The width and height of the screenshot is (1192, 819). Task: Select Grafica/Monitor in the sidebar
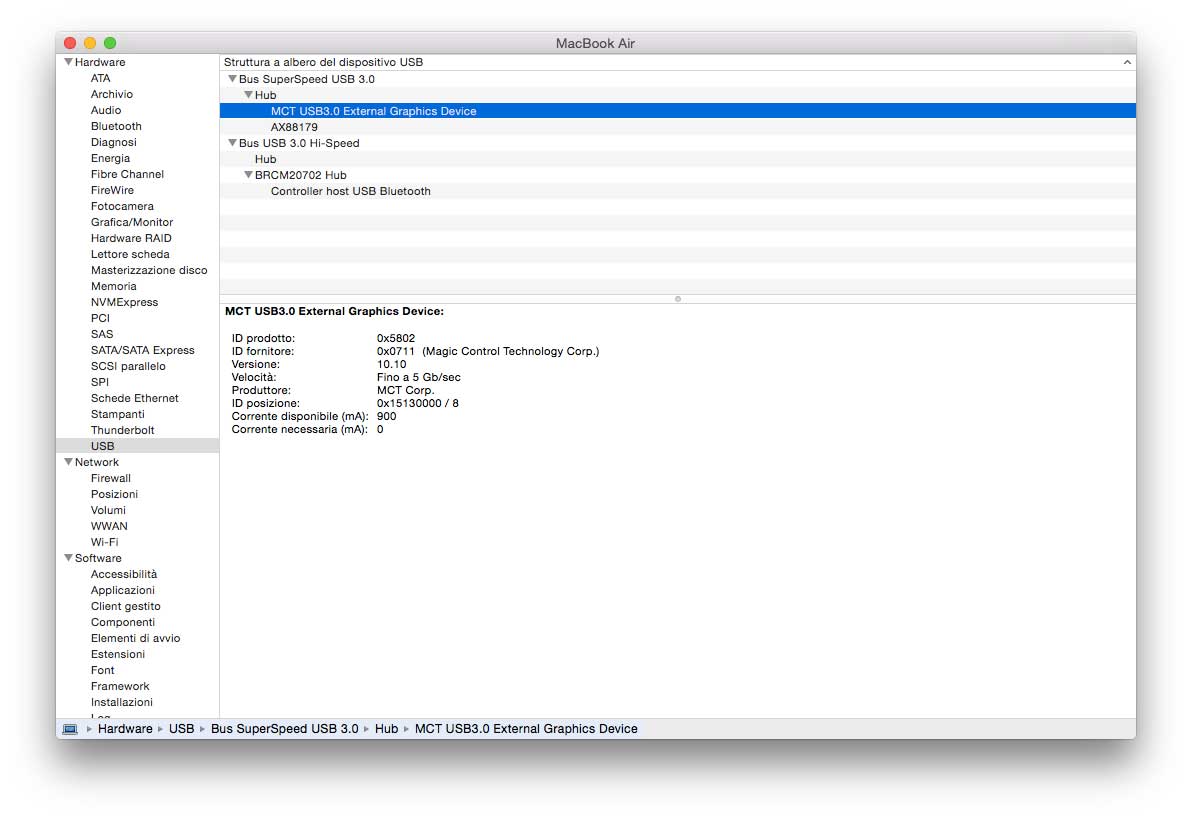point(131,222)
